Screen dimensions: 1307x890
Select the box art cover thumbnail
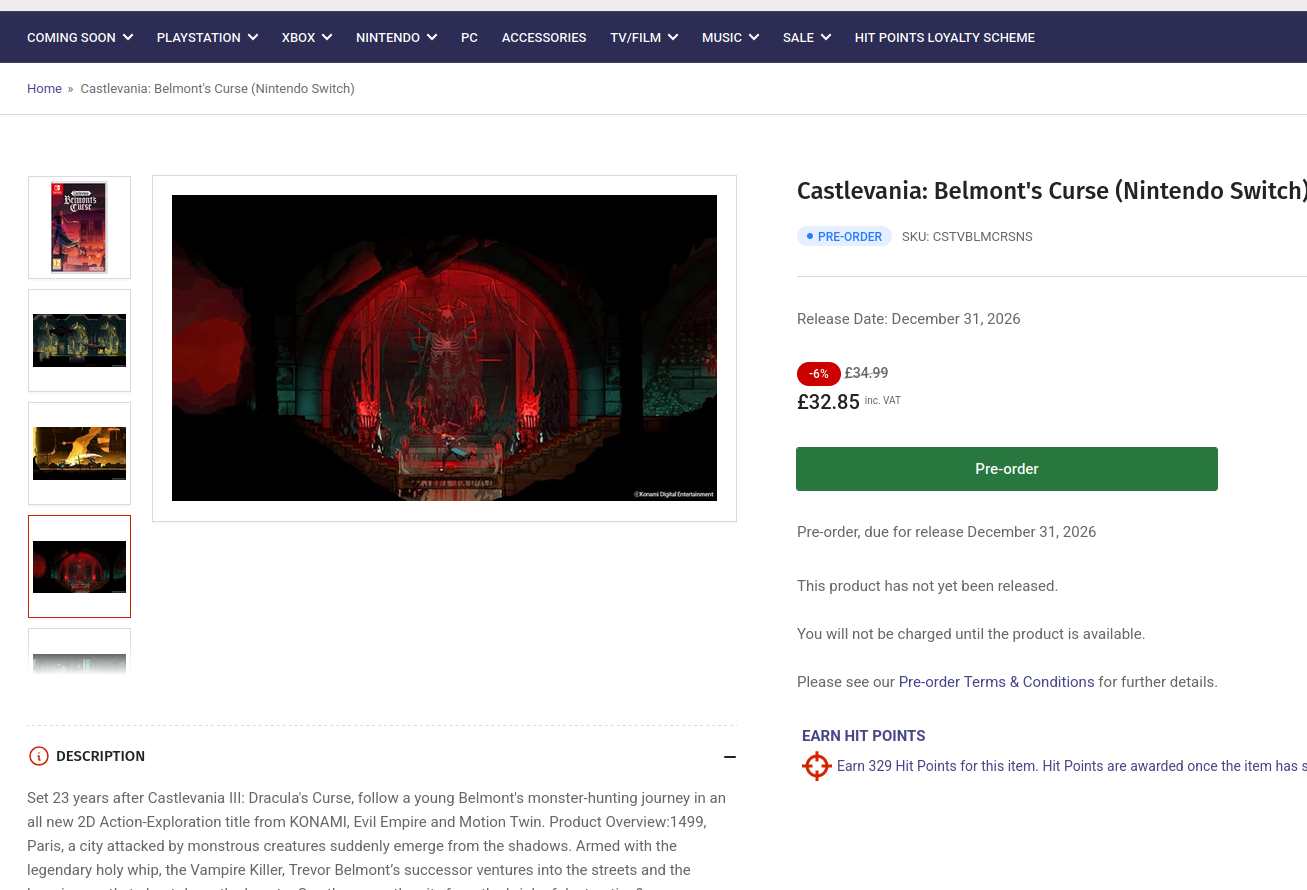tap(79, 227)
